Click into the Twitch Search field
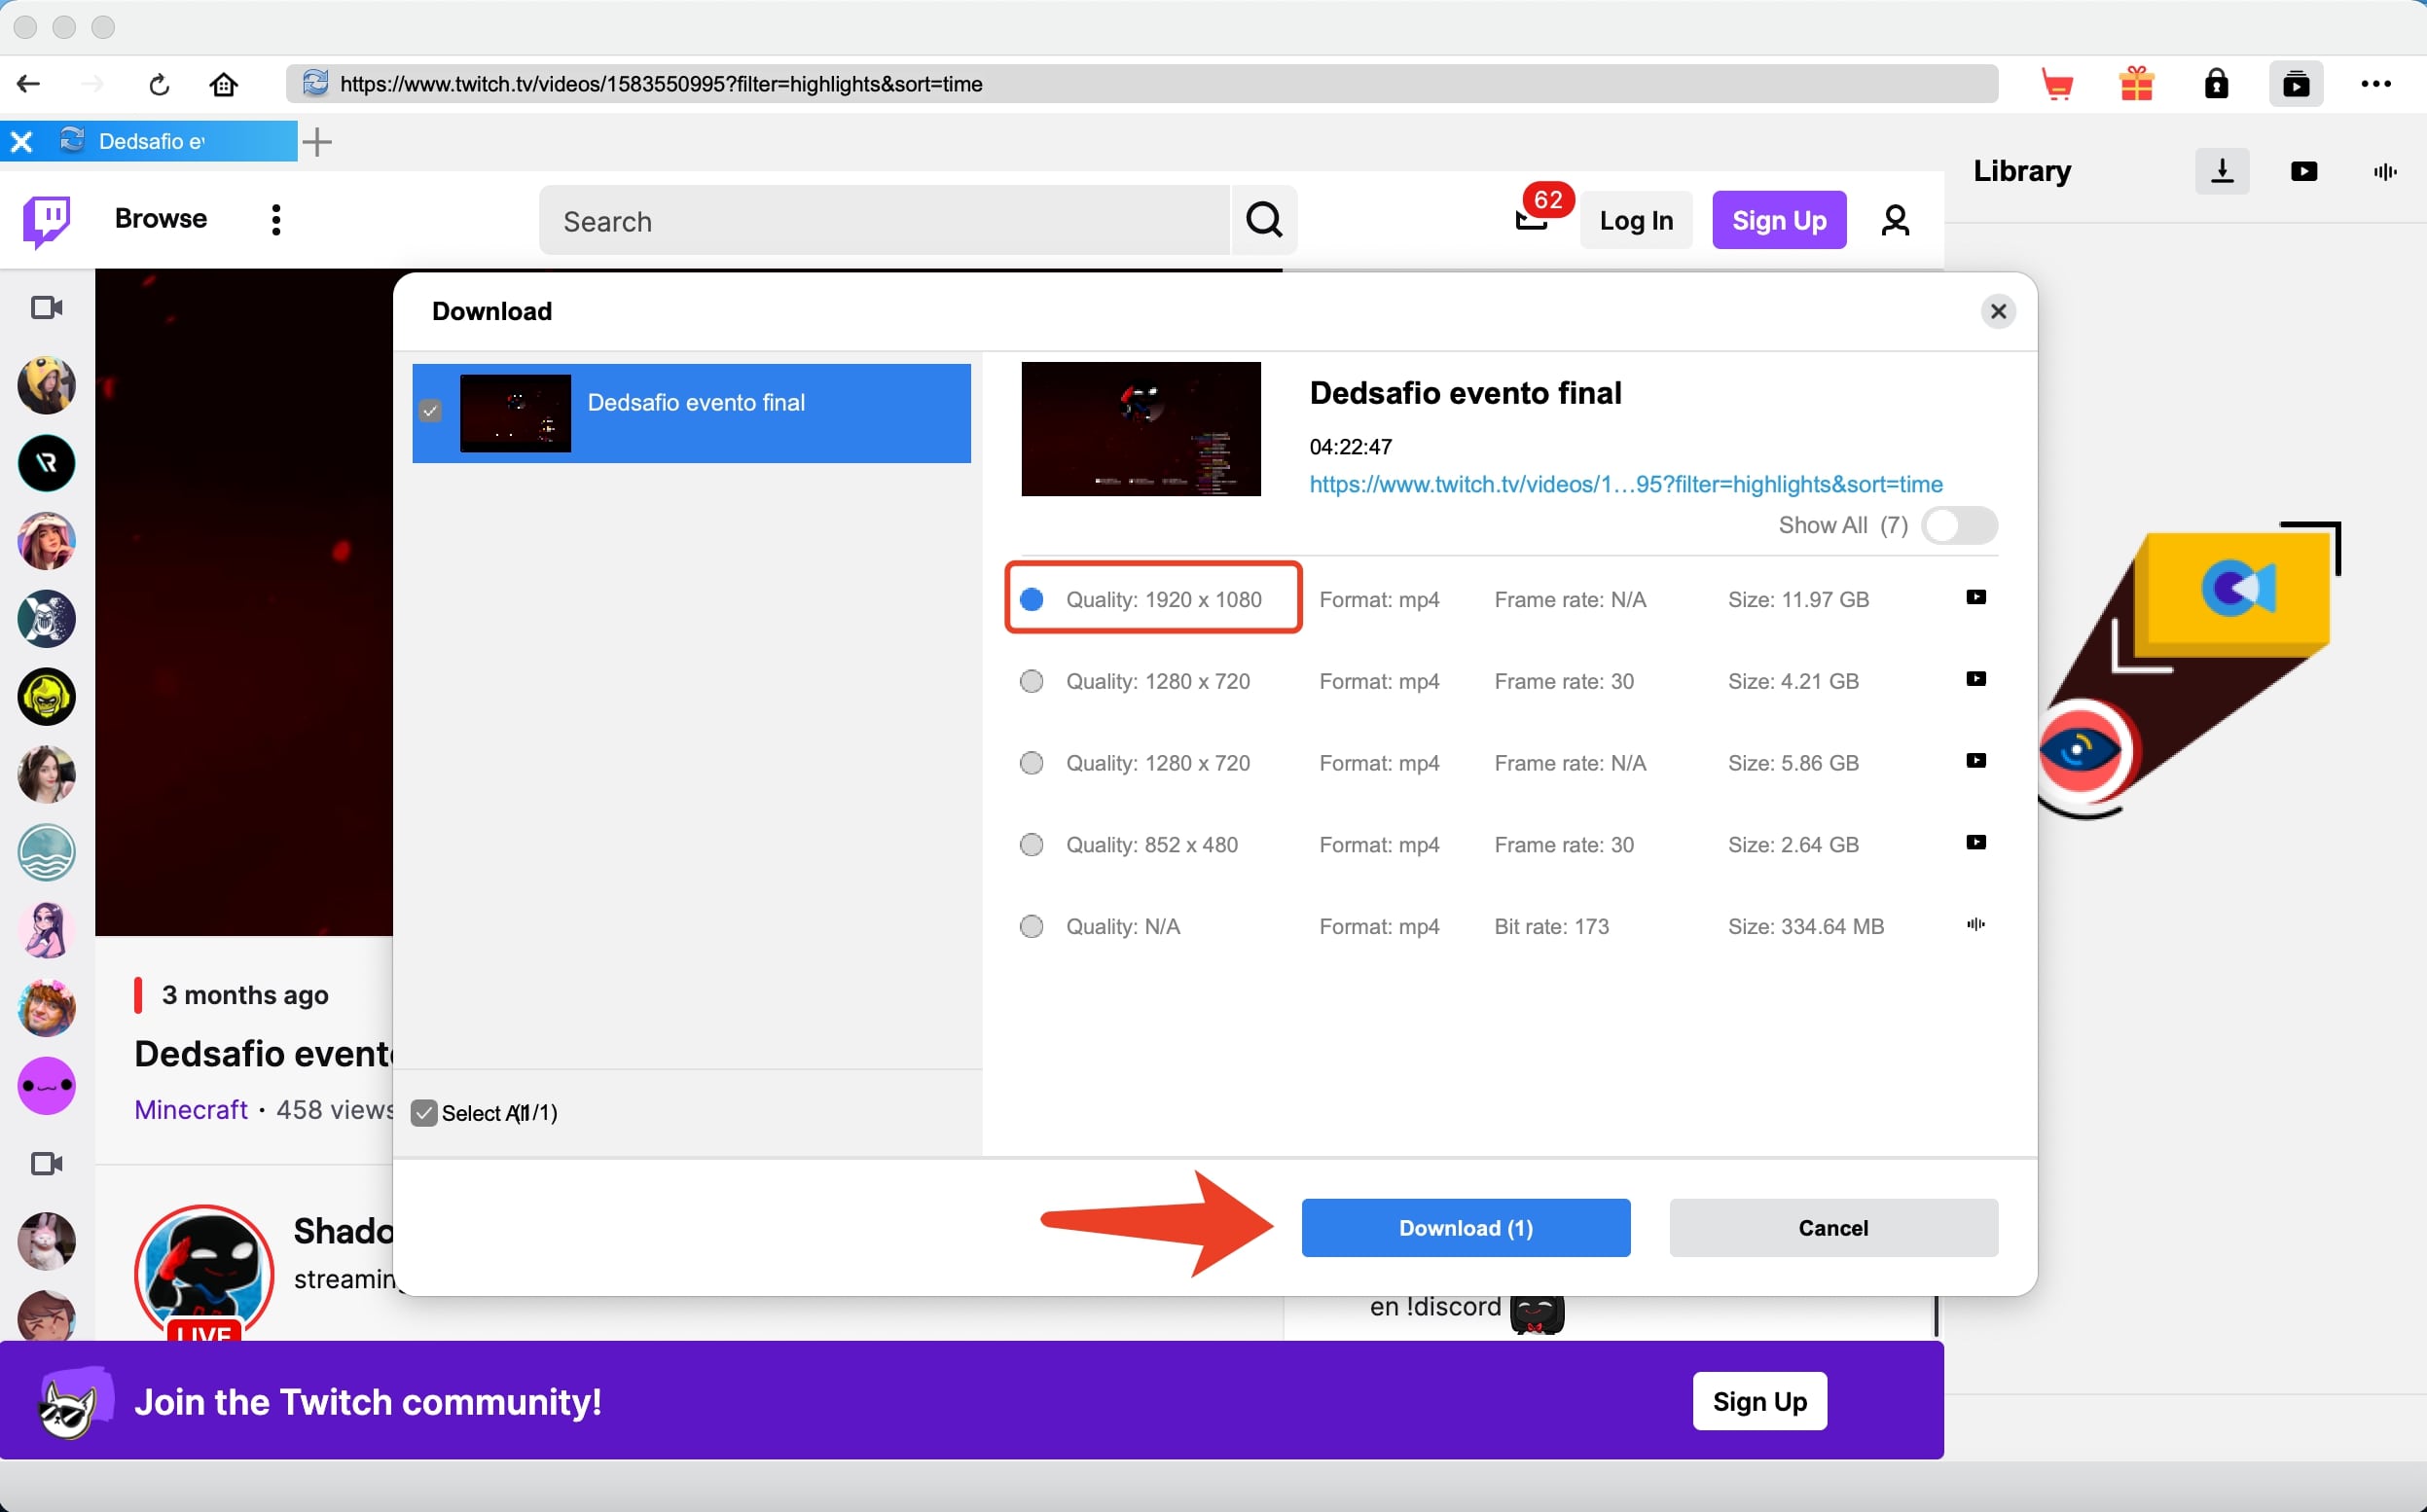 point(884,221)
